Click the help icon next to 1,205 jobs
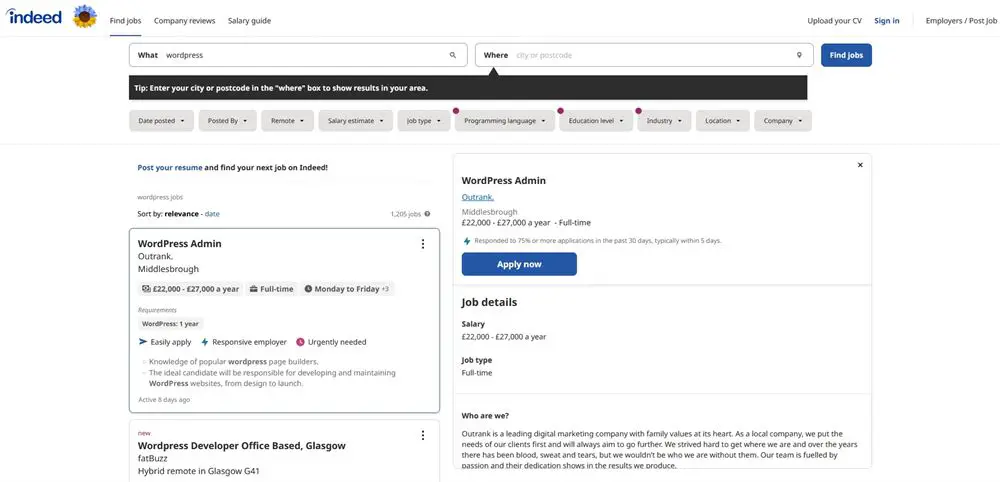The width and height of the screenshot is (1000, 482). [427, 214]
